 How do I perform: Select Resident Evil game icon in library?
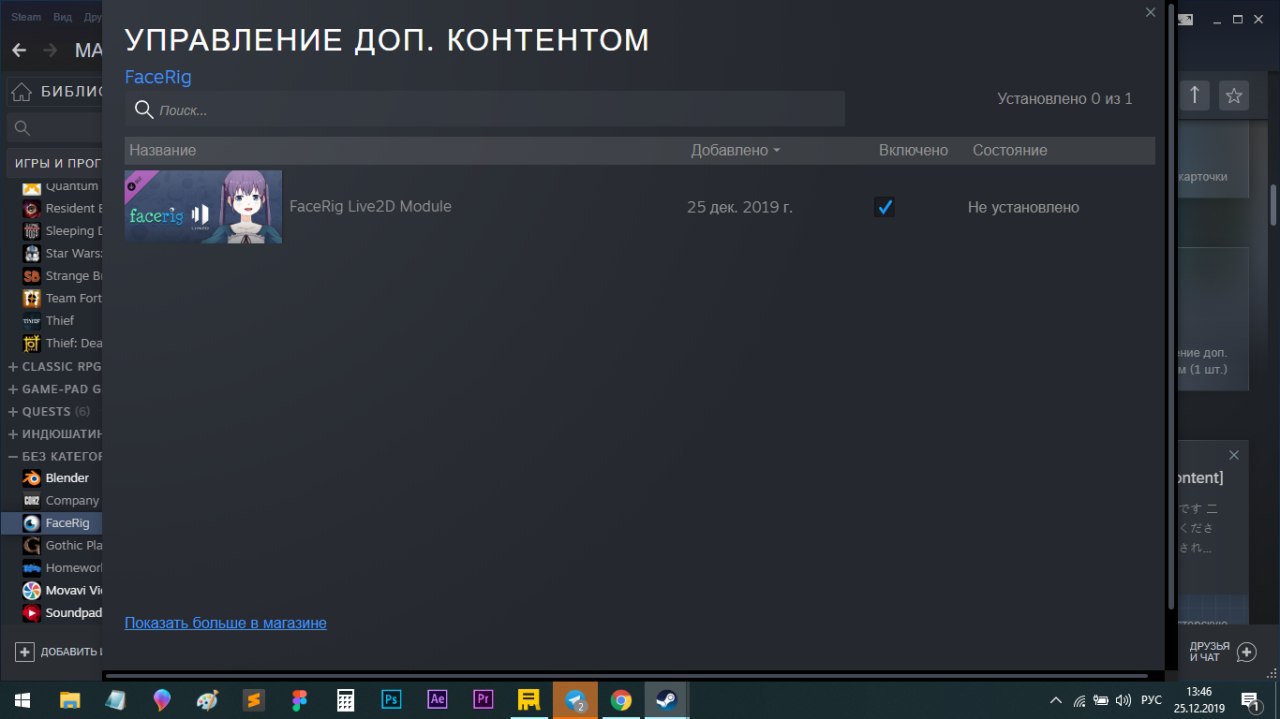click(31, 208)
